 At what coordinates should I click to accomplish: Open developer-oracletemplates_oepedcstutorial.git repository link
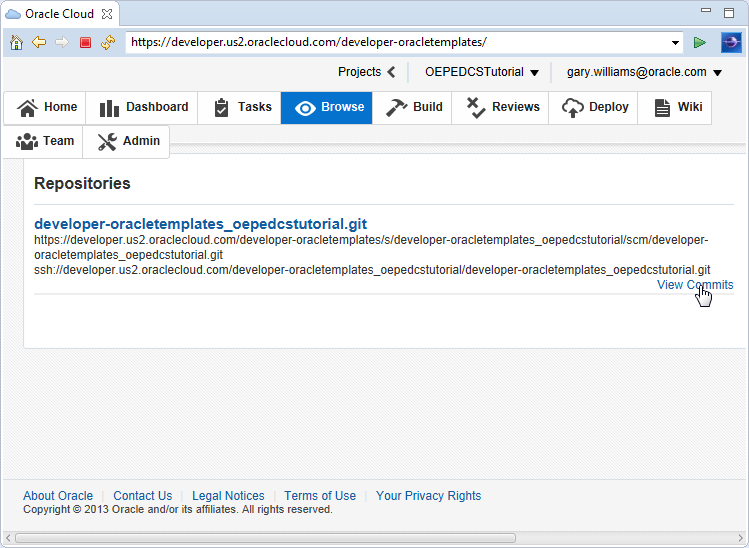201,224
